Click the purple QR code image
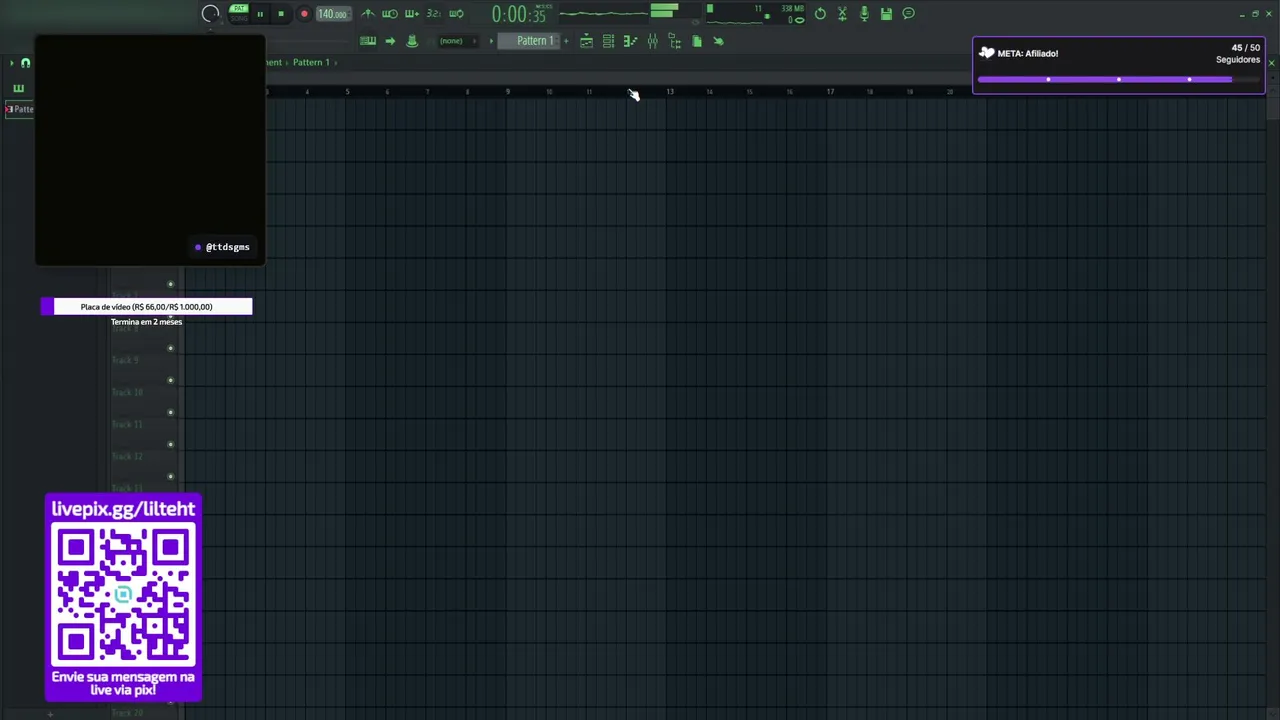Image resolution: width=1280 pixels, height=720 pixels. [x=123, y=595]
